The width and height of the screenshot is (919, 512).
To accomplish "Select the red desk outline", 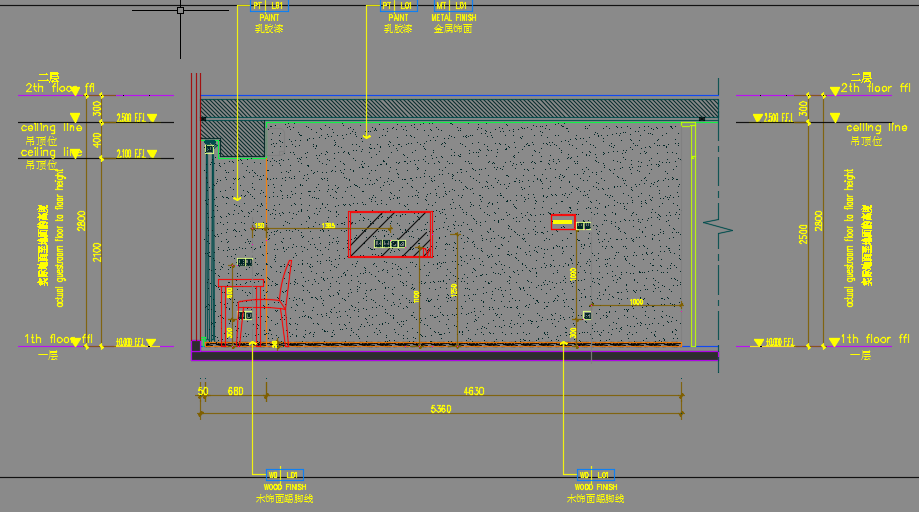I will [241, 312].
